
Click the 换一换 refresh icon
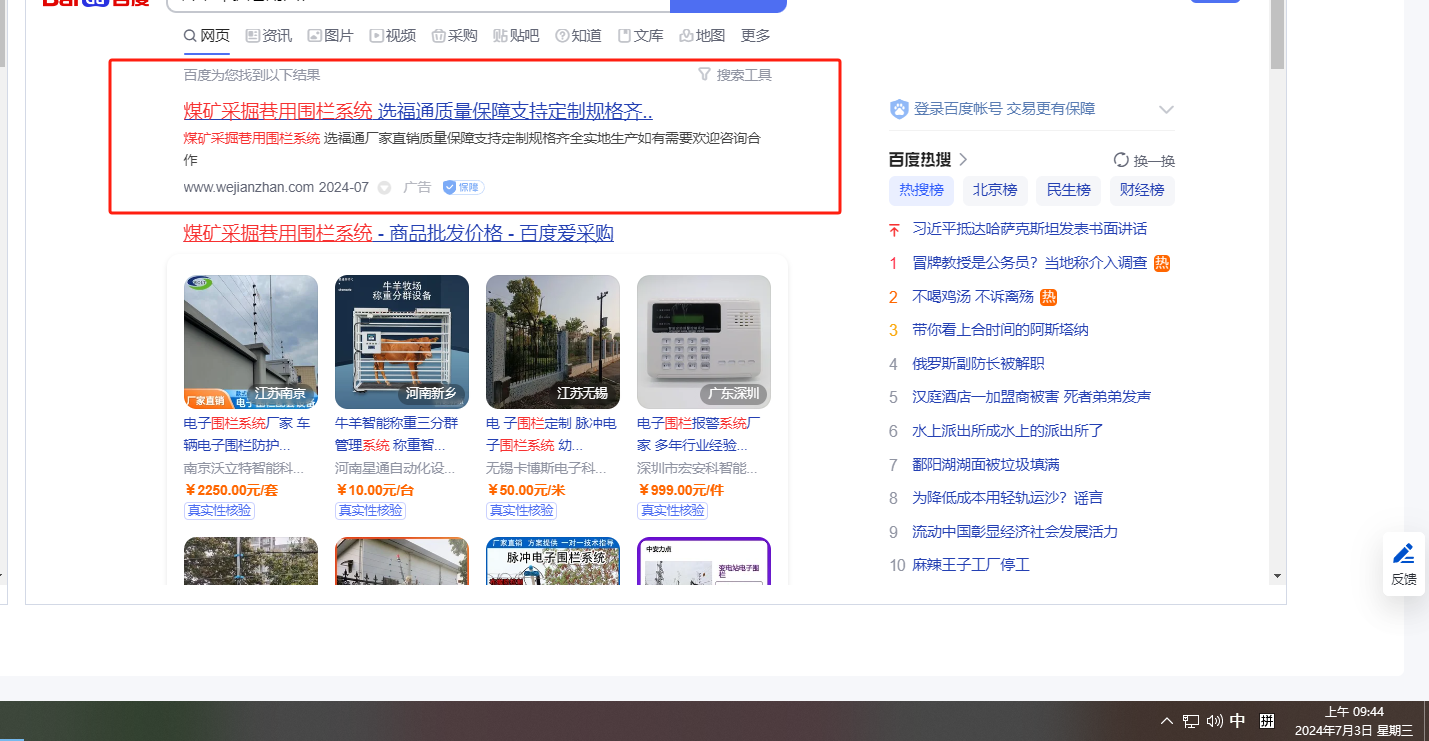pyautogui.click(x=1121, y=160)
